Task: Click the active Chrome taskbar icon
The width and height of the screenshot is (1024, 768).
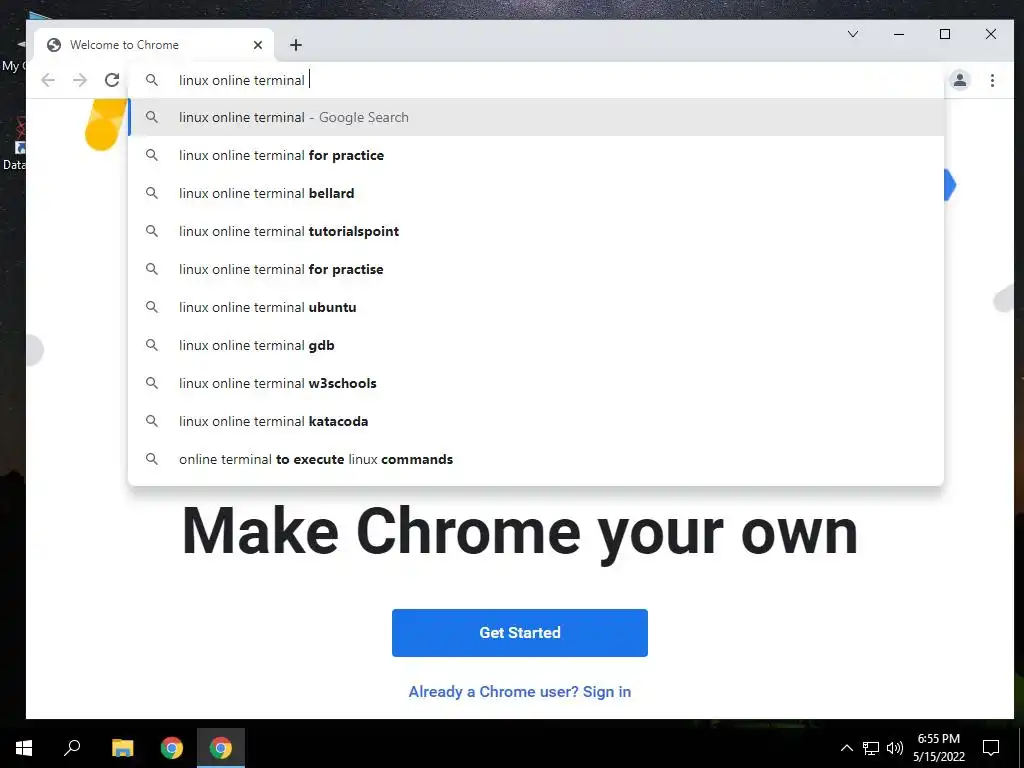Action: coord(221,748)
